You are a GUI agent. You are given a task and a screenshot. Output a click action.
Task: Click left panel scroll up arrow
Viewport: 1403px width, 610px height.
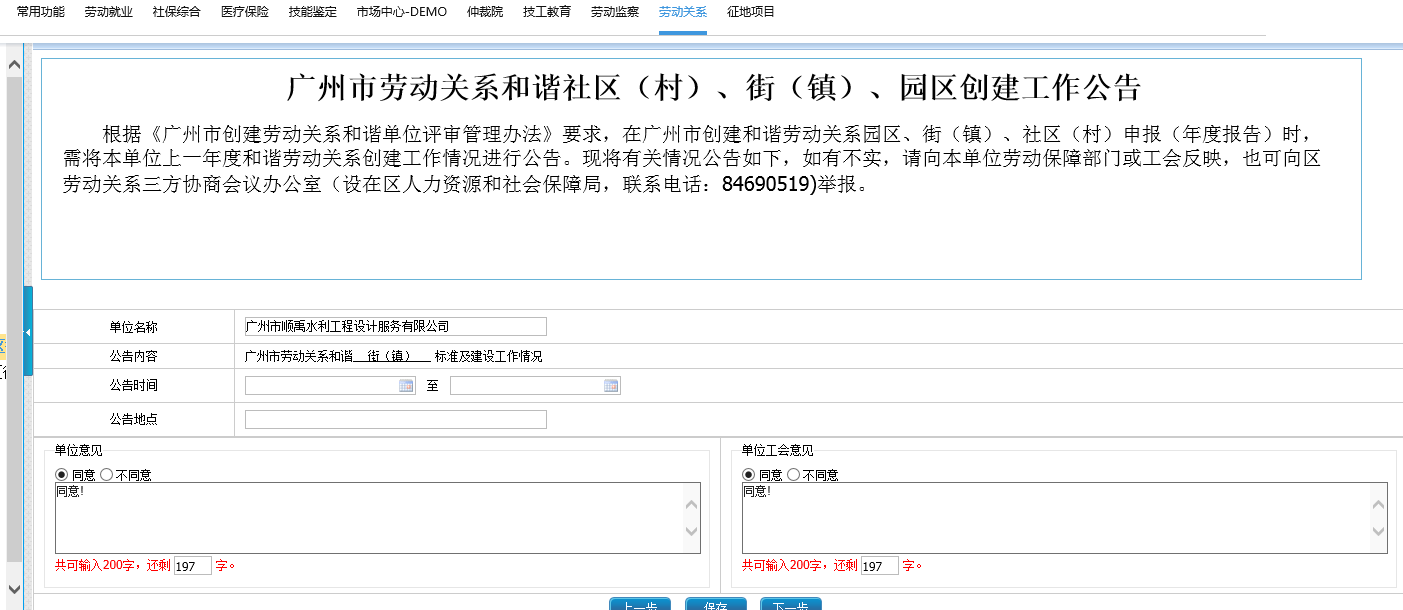[14, 64]
